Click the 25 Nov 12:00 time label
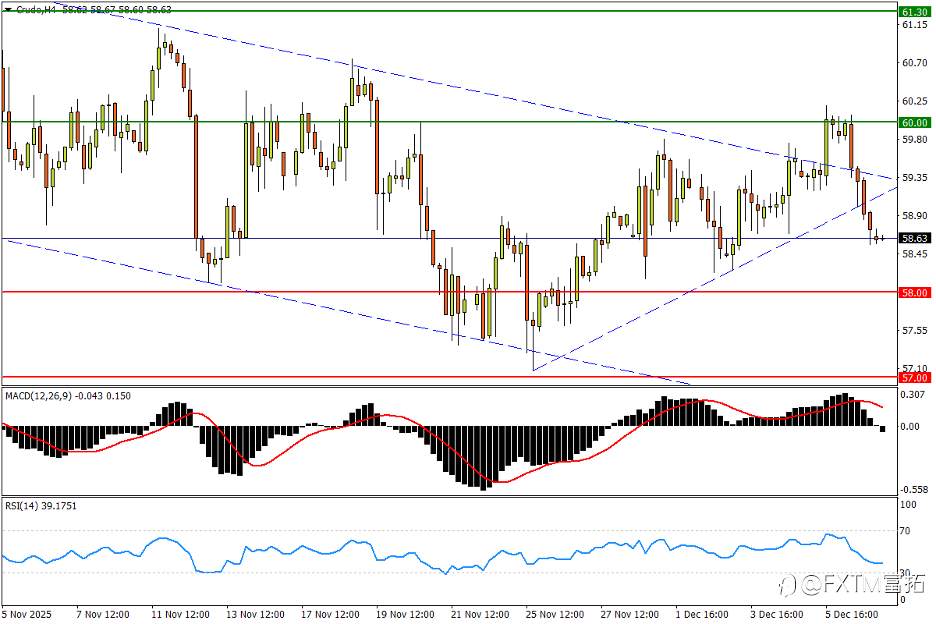Image resolution: width=936 pixels, height=624 pixels. coord(555,614)
